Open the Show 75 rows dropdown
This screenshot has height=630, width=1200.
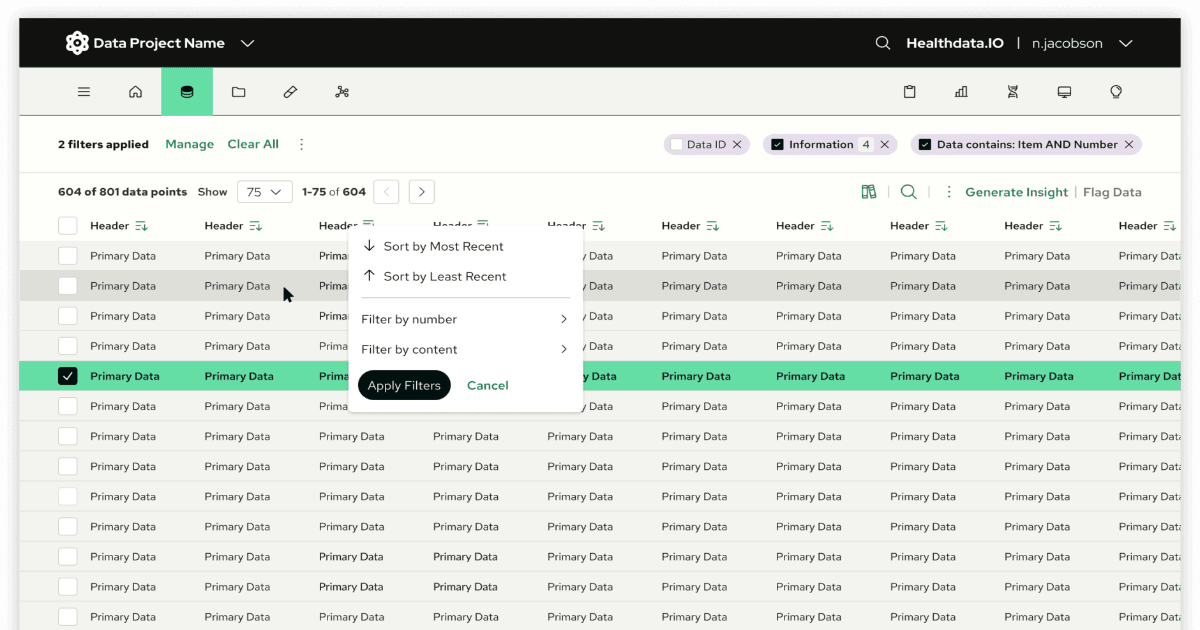point(264,191)
